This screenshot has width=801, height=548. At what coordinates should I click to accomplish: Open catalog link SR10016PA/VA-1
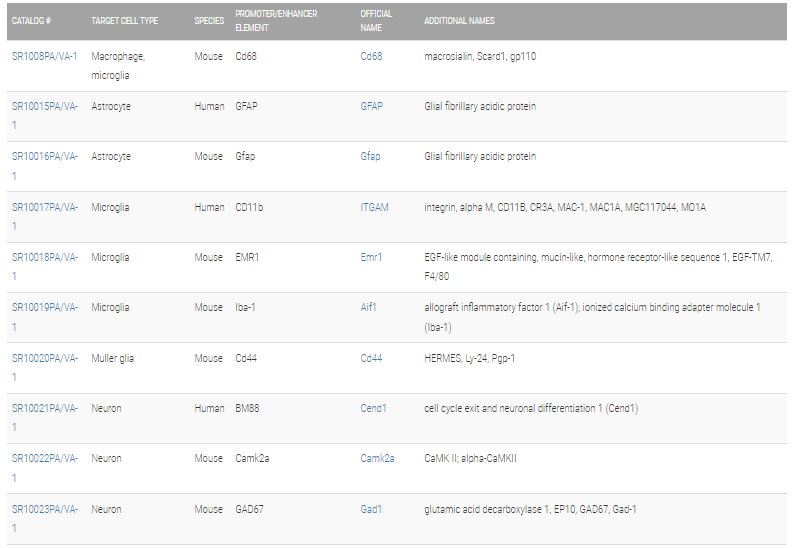45,166
